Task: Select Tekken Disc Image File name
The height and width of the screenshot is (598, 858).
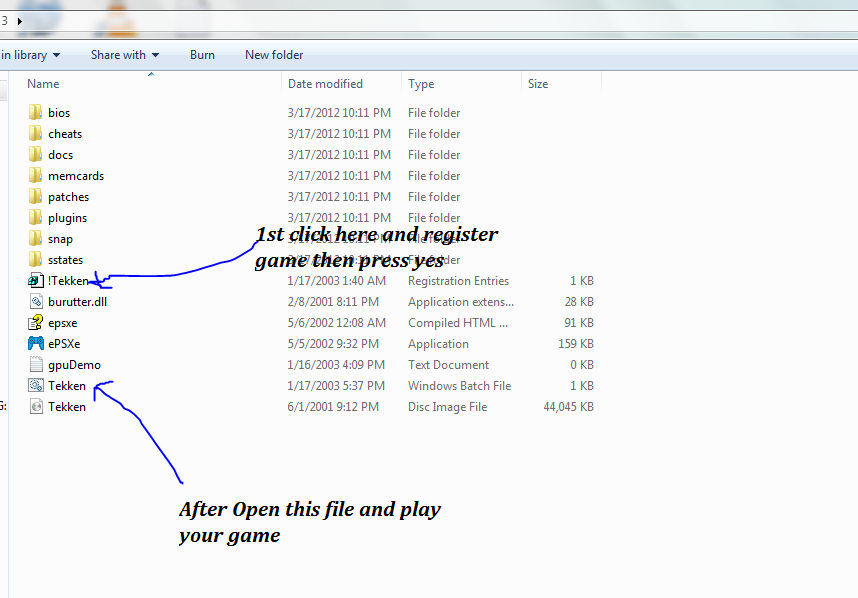Action: pos(67,407)
